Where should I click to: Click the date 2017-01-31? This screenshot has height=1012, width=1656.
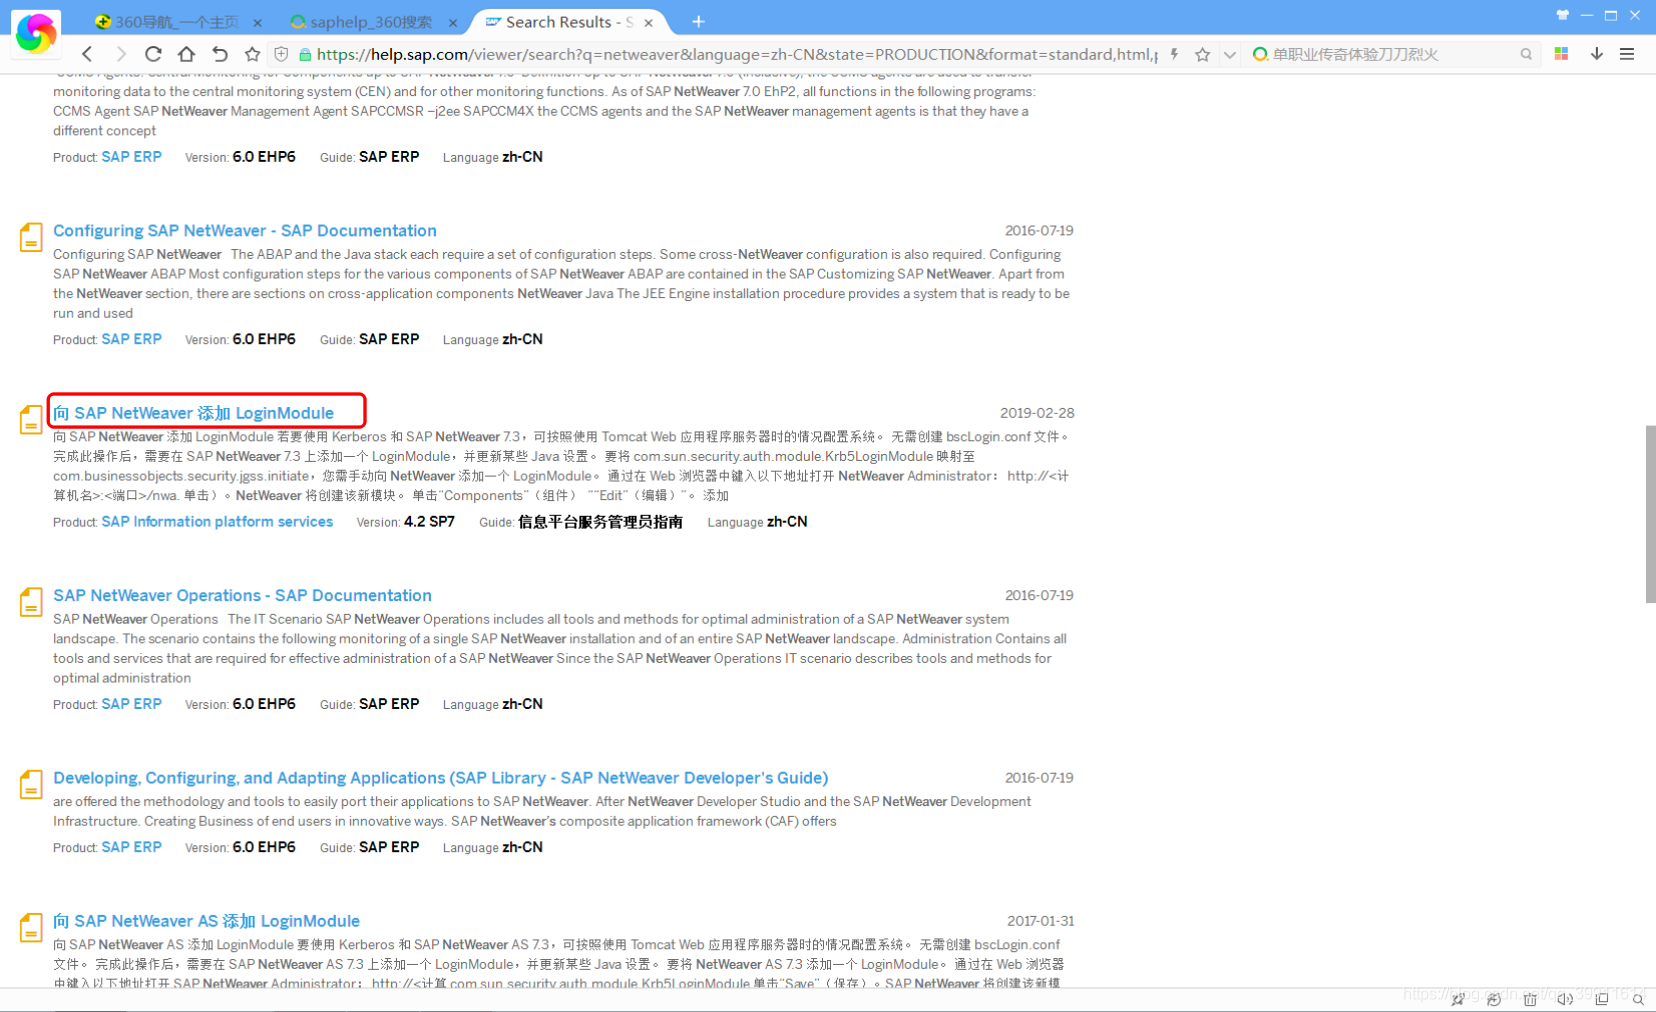(1040, 921)
